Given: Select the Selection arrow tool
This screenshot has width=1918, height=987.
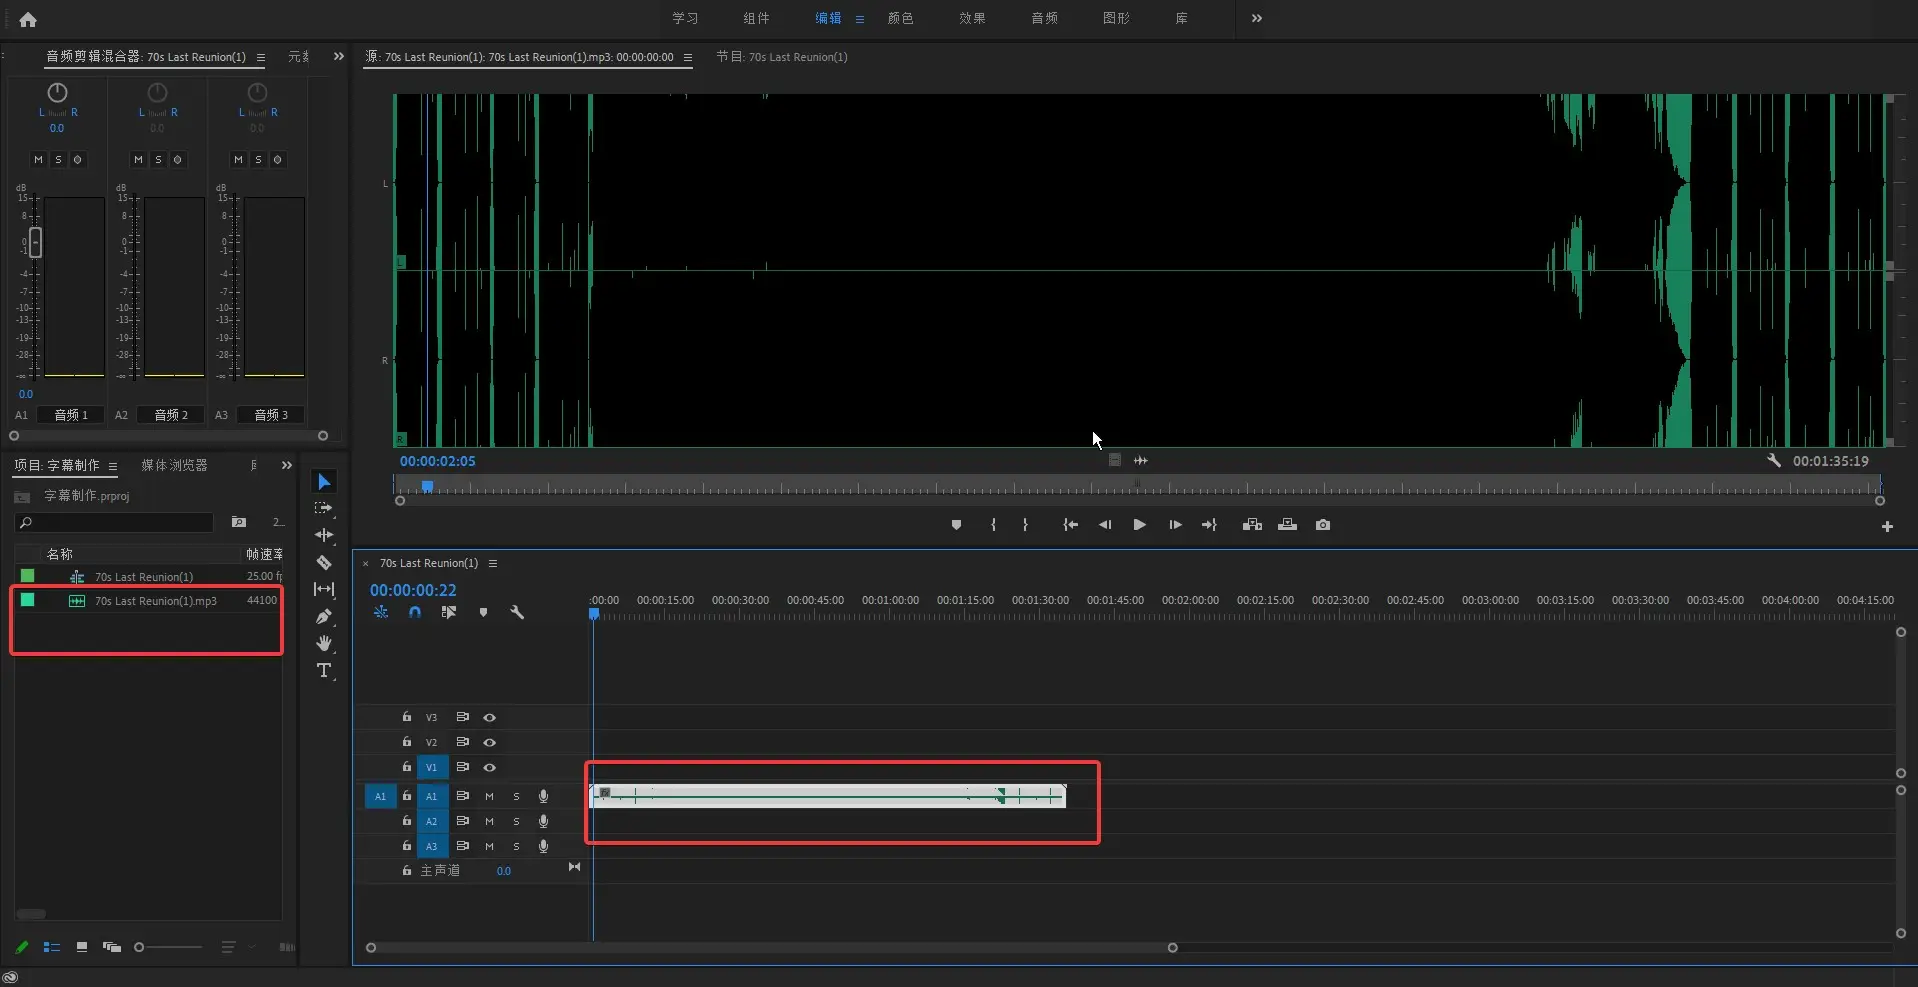Looking at the screenshot, I should point(324,482).
